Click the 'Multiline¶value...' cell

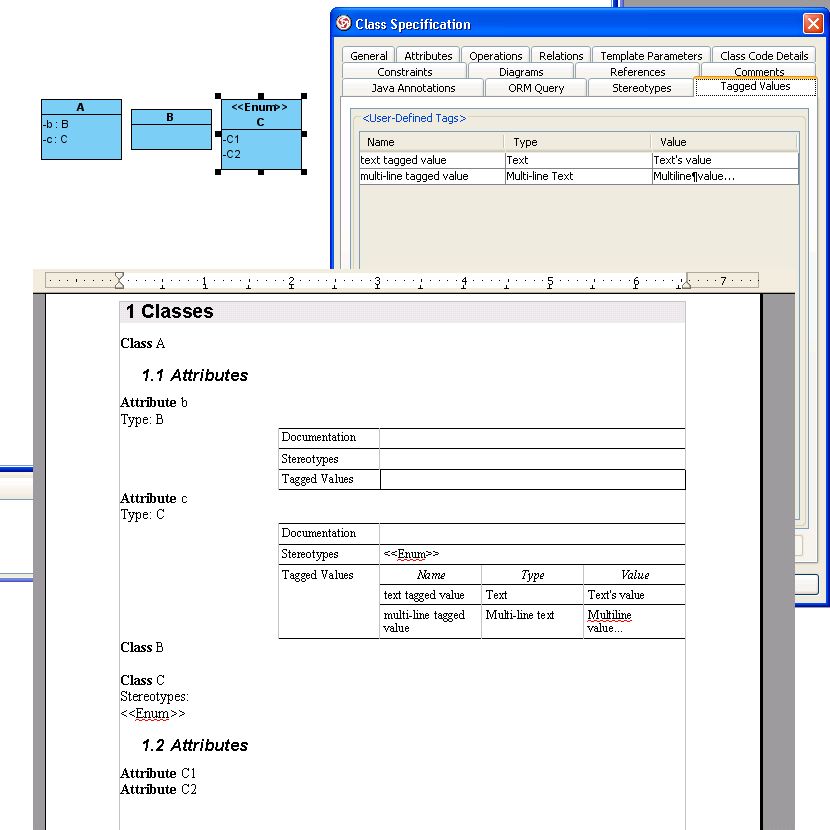pos(725,176)
